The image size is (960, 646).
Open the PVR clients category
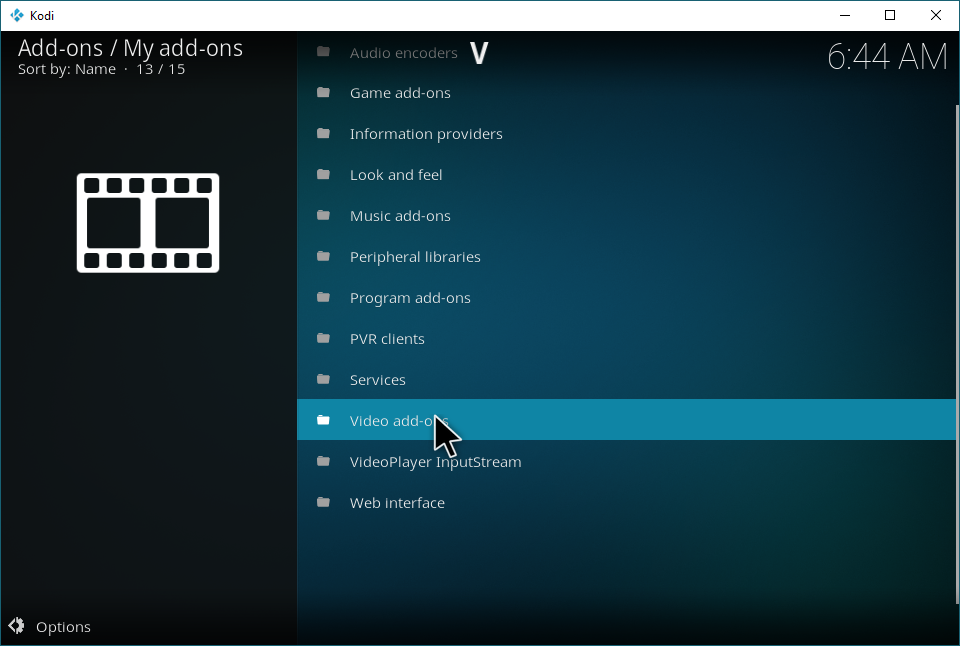point(626,339)
